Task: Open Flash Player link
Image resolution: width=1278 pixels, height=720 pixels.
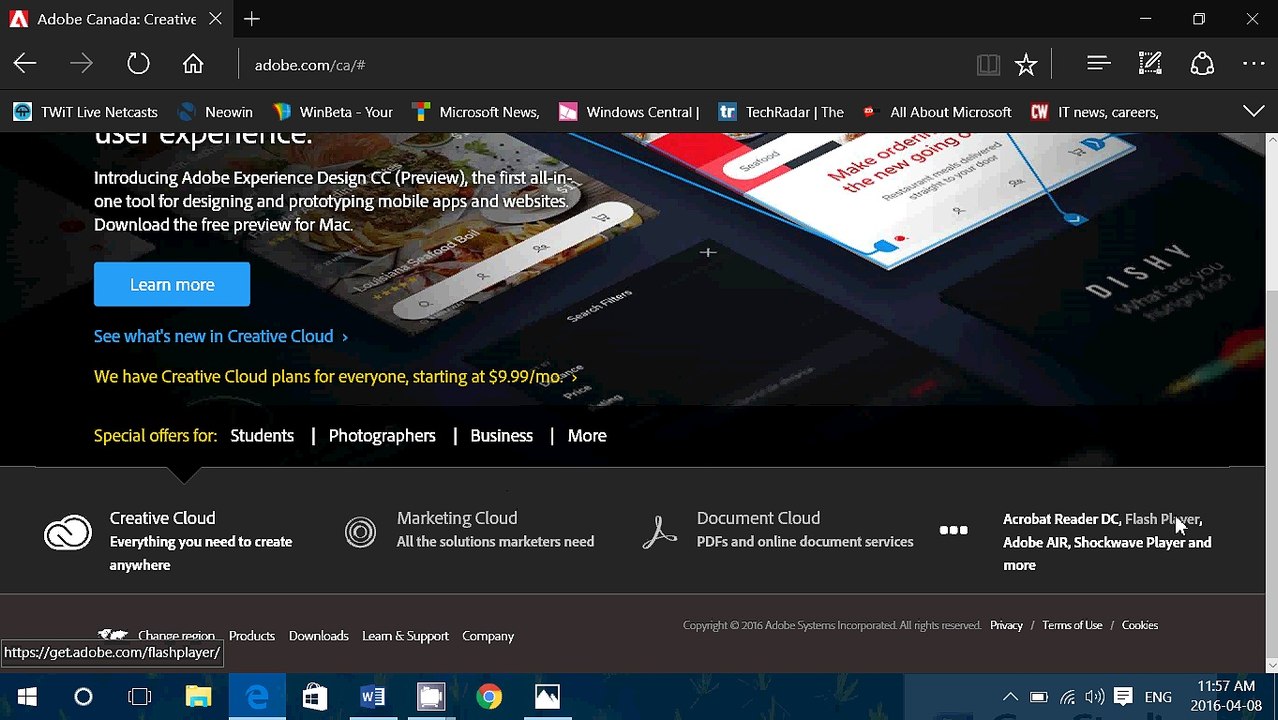Action: (1162, 519)
